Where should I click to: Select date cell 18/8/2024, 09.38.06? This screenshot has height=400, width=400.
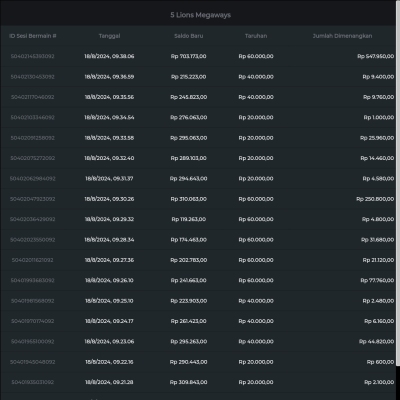click(x=109, y=56)
